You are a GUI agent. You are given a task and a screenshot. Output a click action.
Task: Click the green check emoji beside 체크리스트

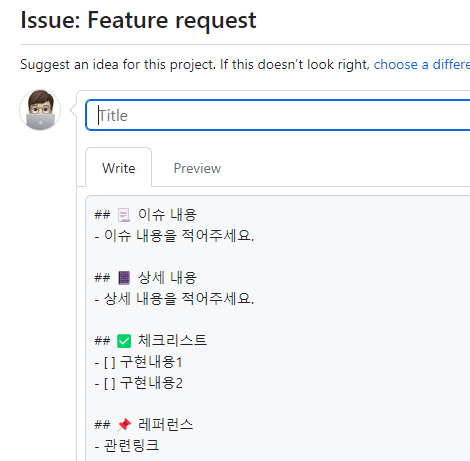tap(124, 341)
